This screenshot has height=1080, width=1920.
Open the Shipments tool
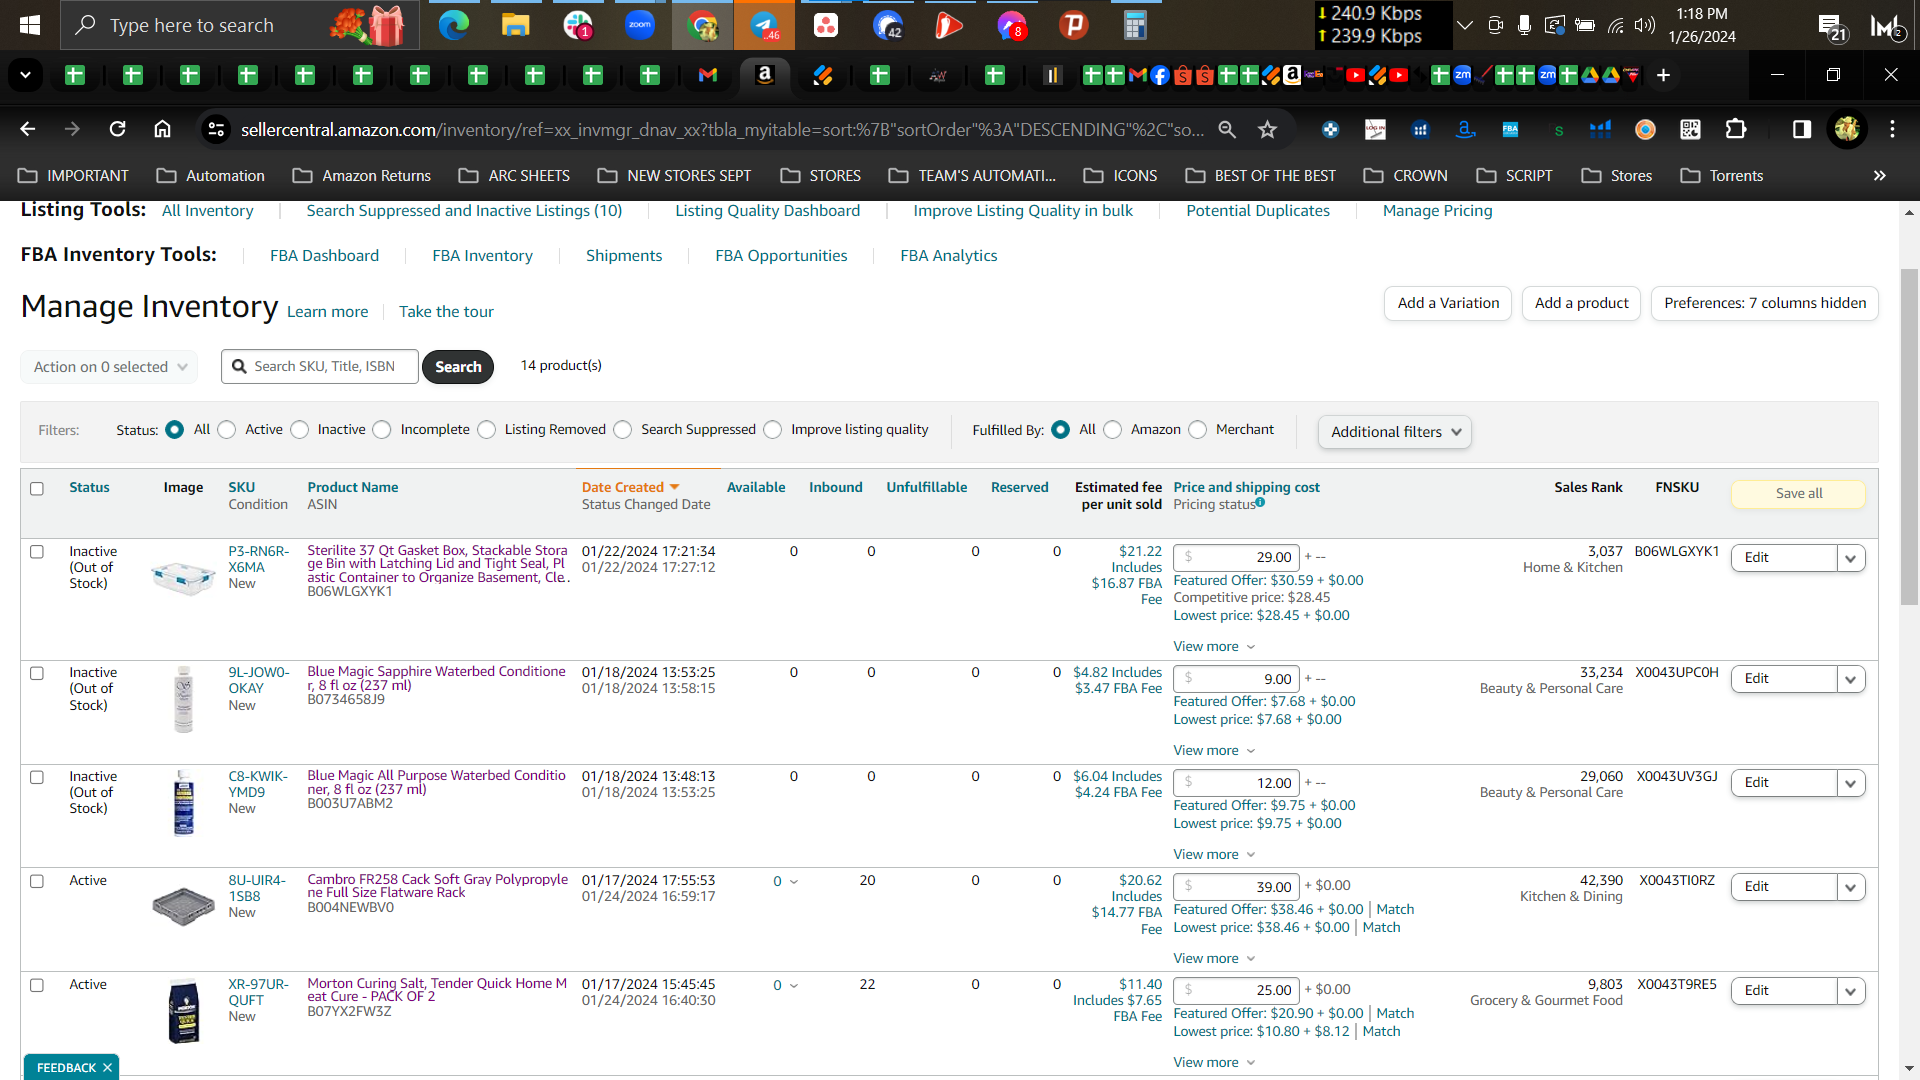(624, 256)
